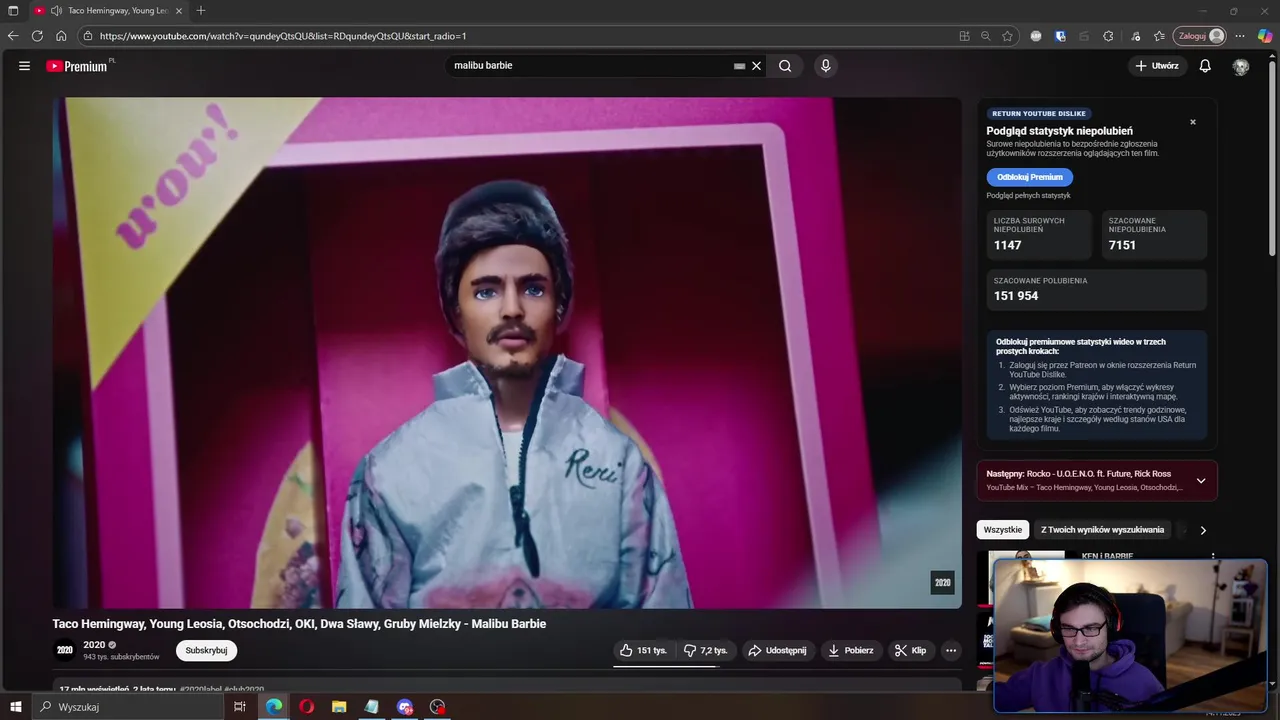1280x720 pixels.
Task: Open the Adblock Plus extension
Action: (x=1036, y=36)
